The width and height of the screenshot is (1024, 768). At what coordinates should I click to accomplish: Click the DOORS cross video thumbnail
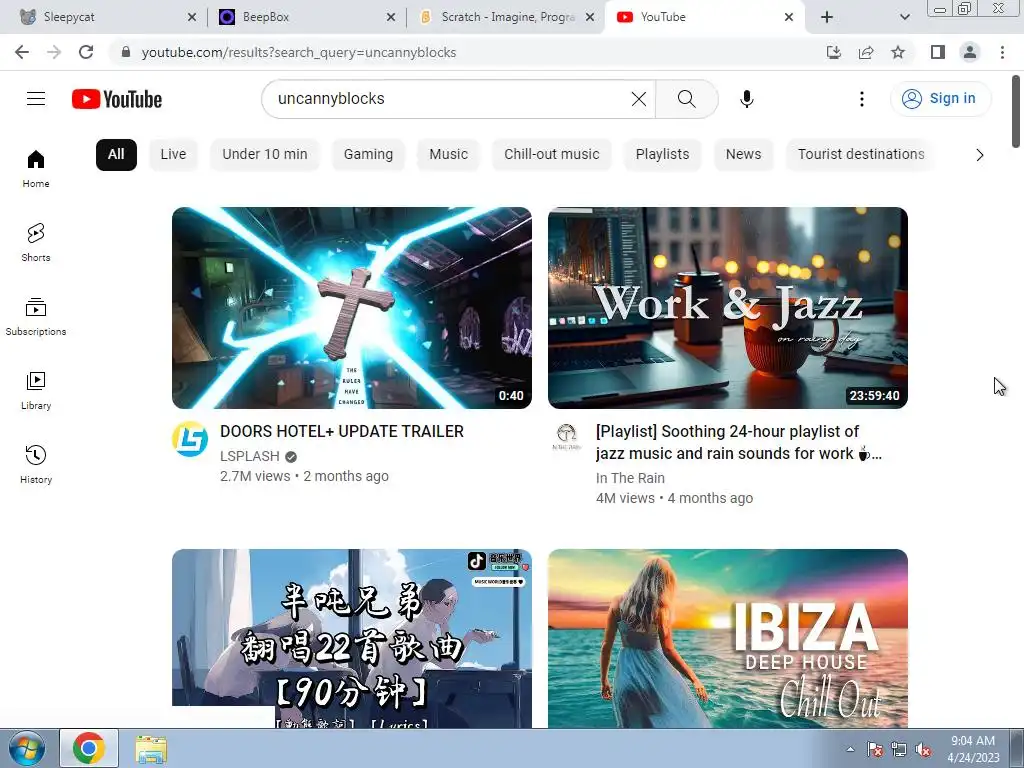[351, 308]
